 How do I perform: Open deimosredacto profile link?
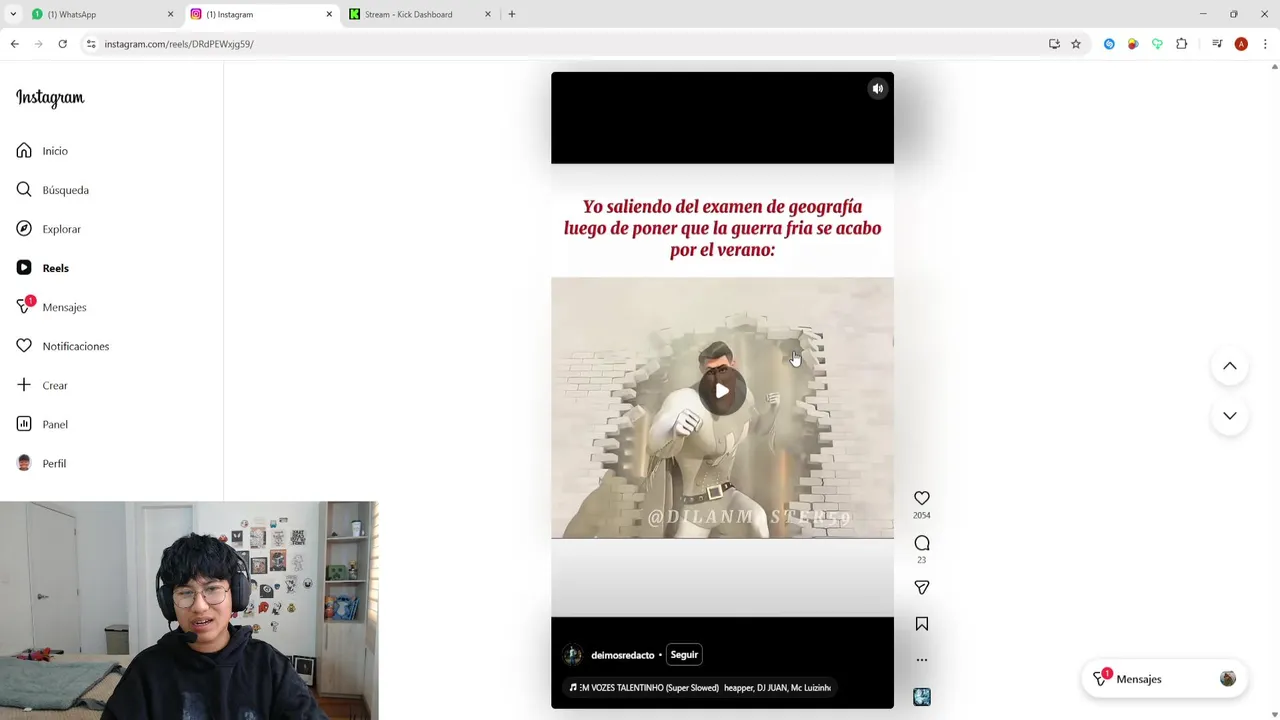[622, 656]
